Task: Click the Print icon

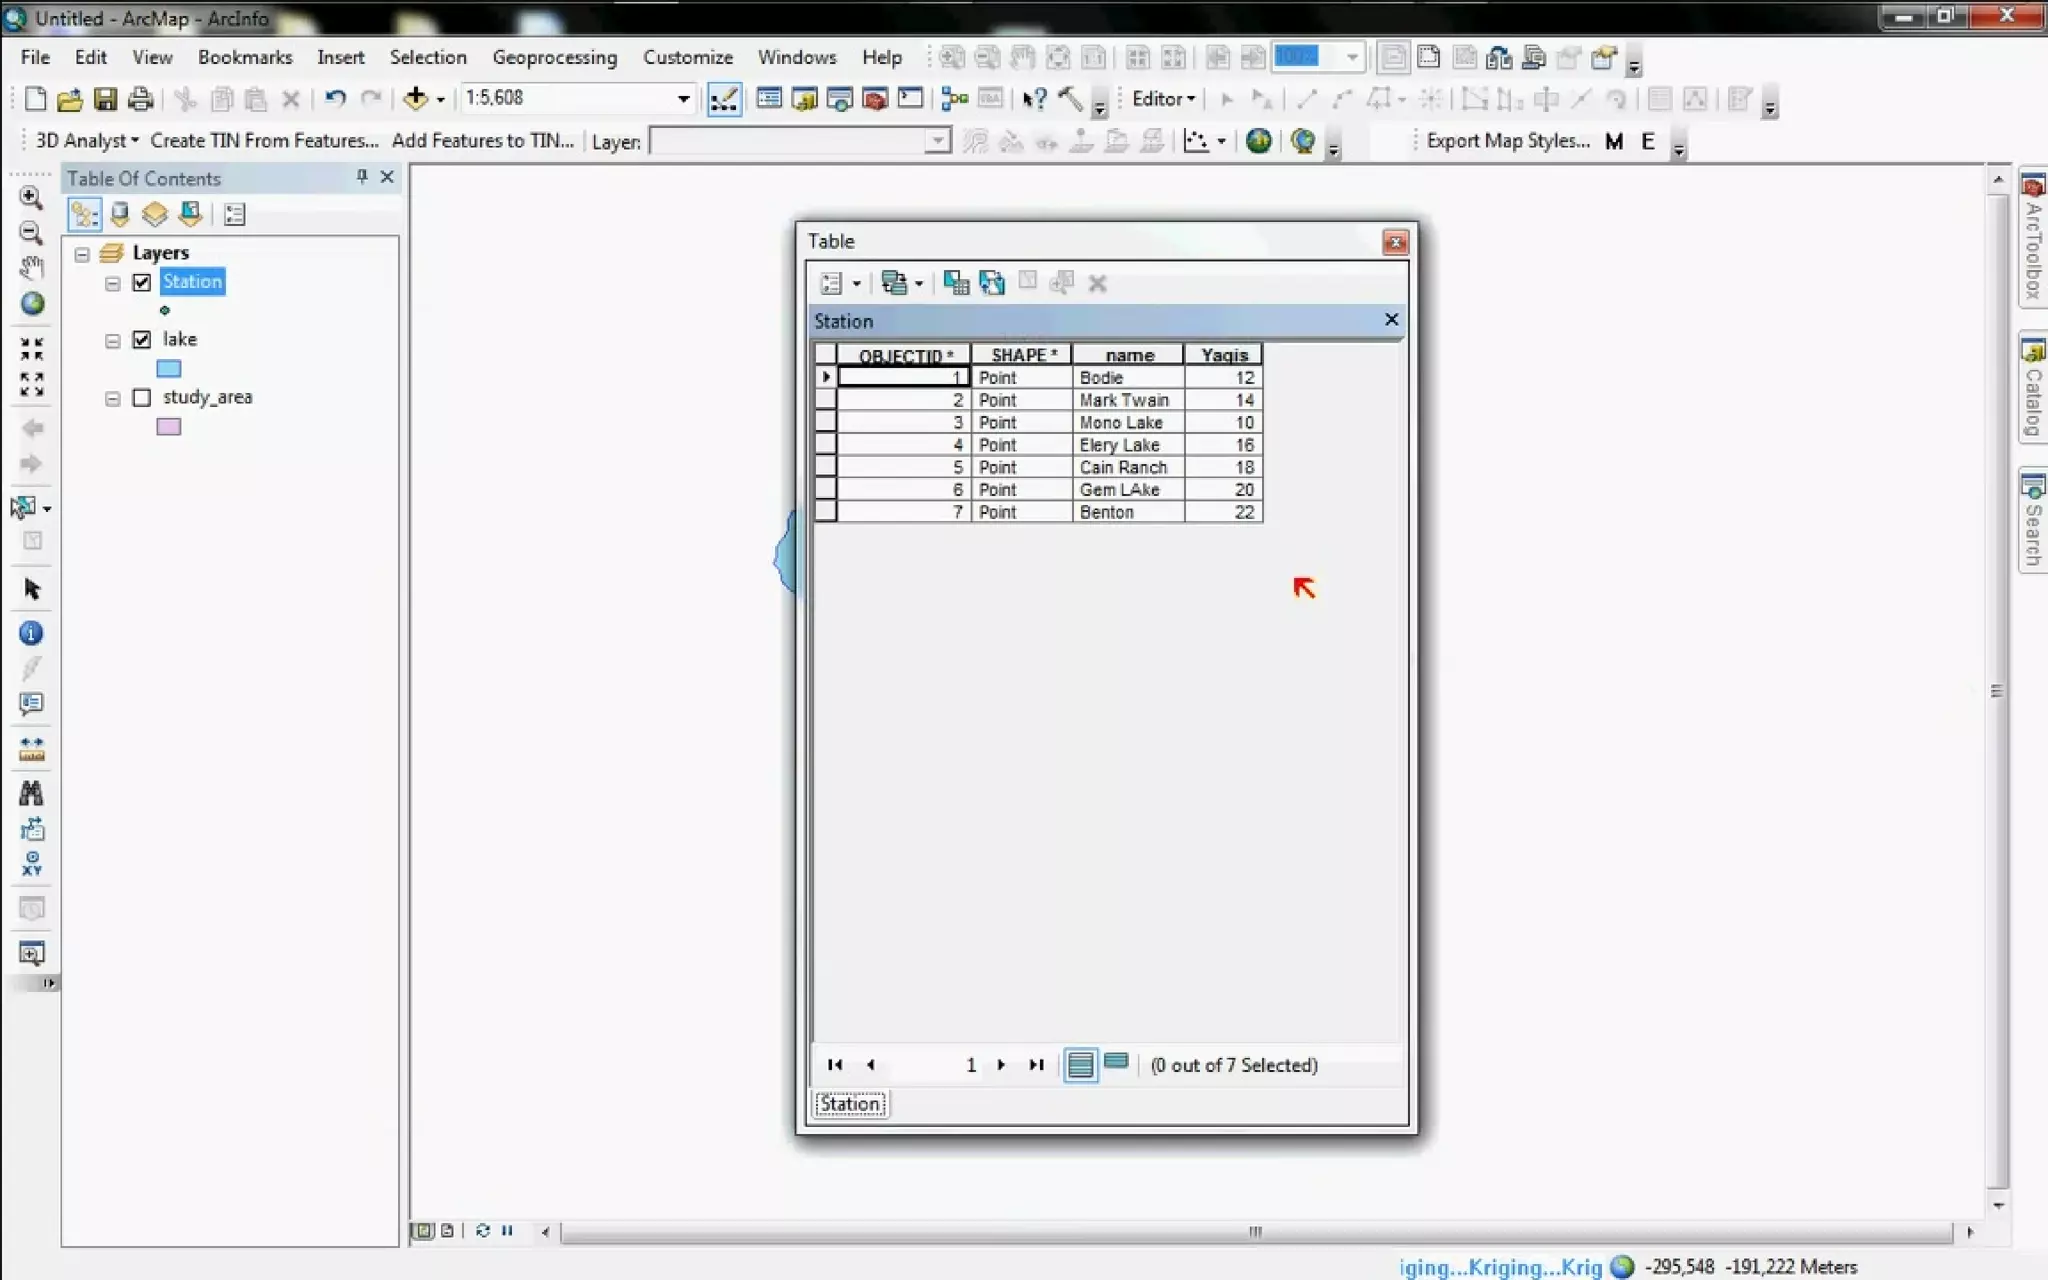Action: tap(141, 99)
